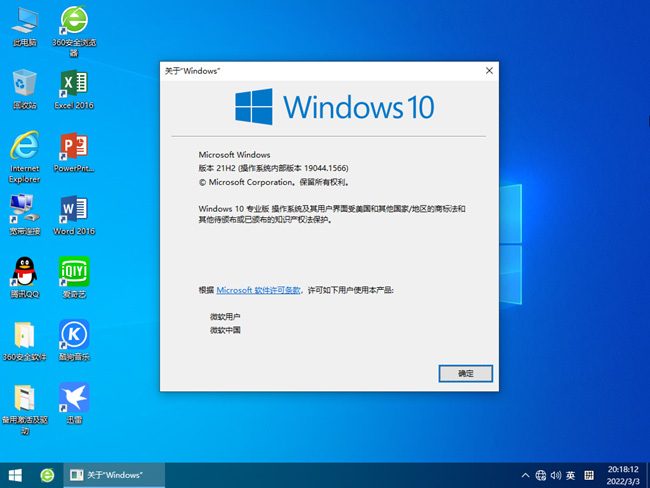Select the 360 security software folder

[x=25, y=341]
